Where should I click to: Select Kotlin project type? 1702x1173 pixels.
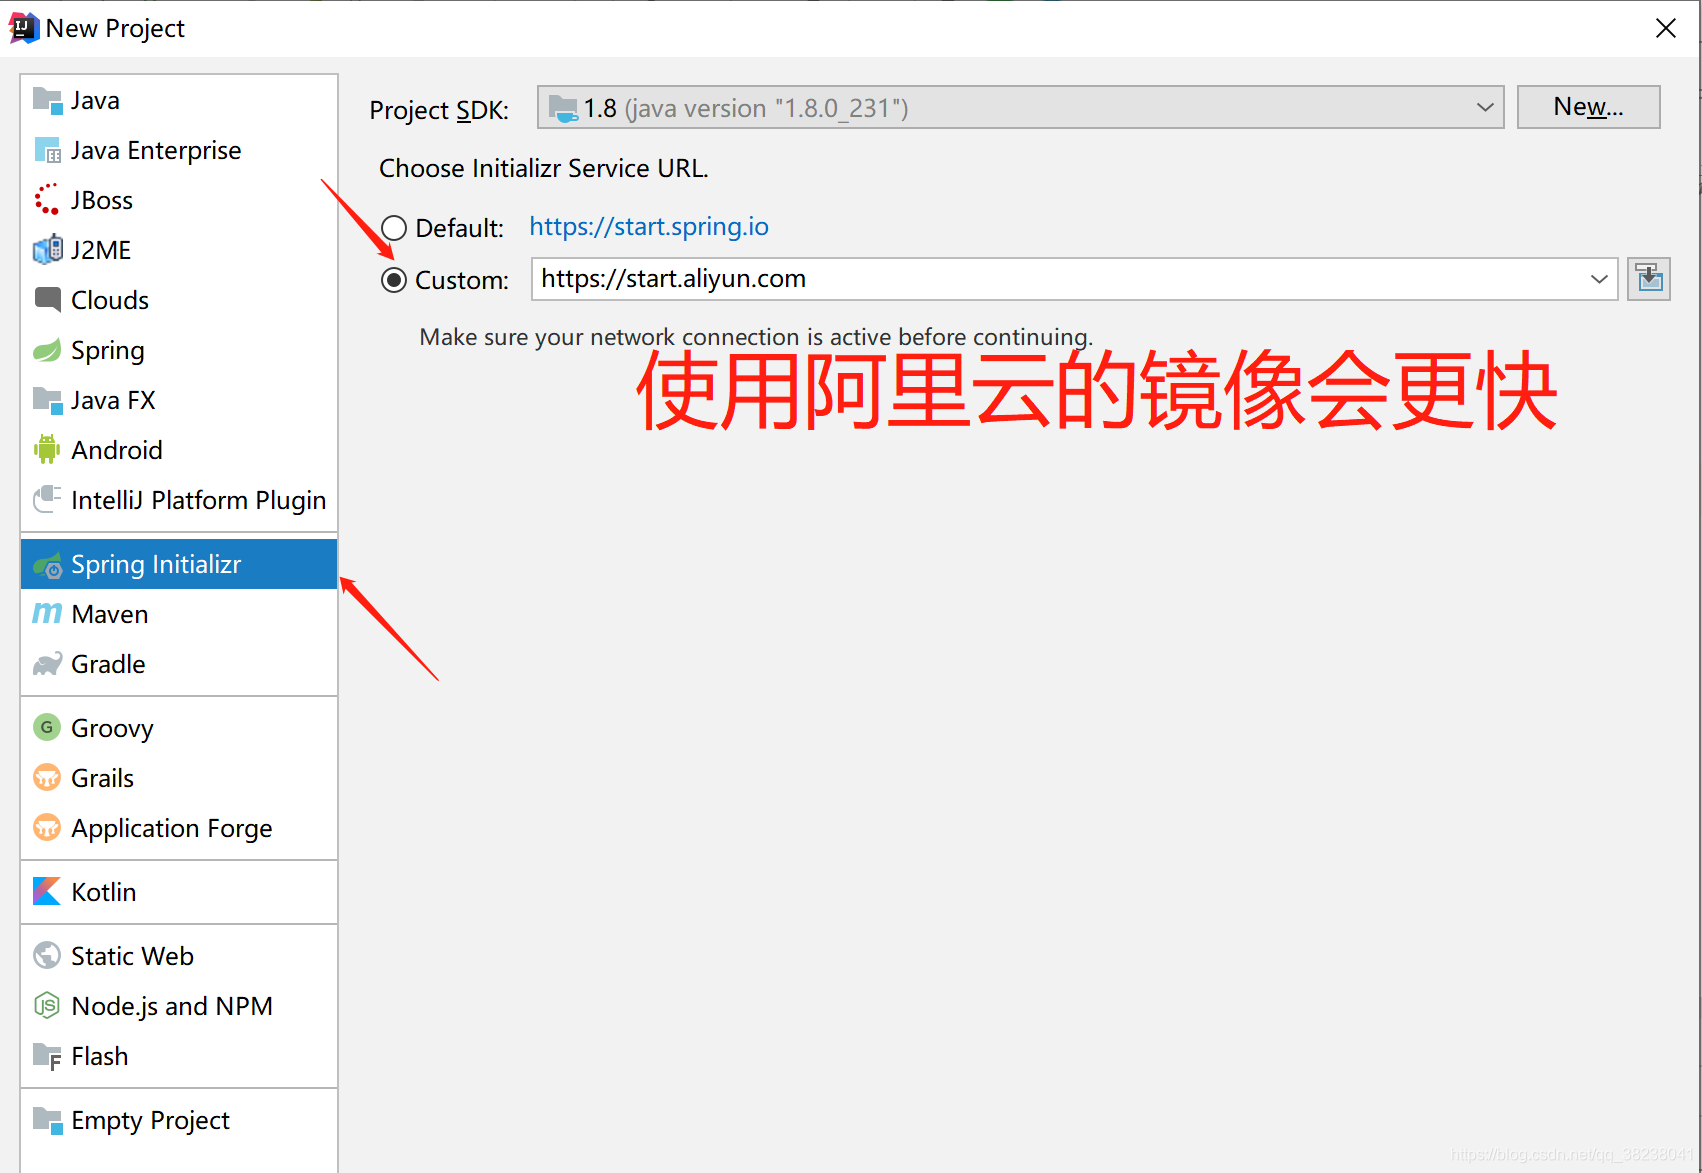pos(179,892)
